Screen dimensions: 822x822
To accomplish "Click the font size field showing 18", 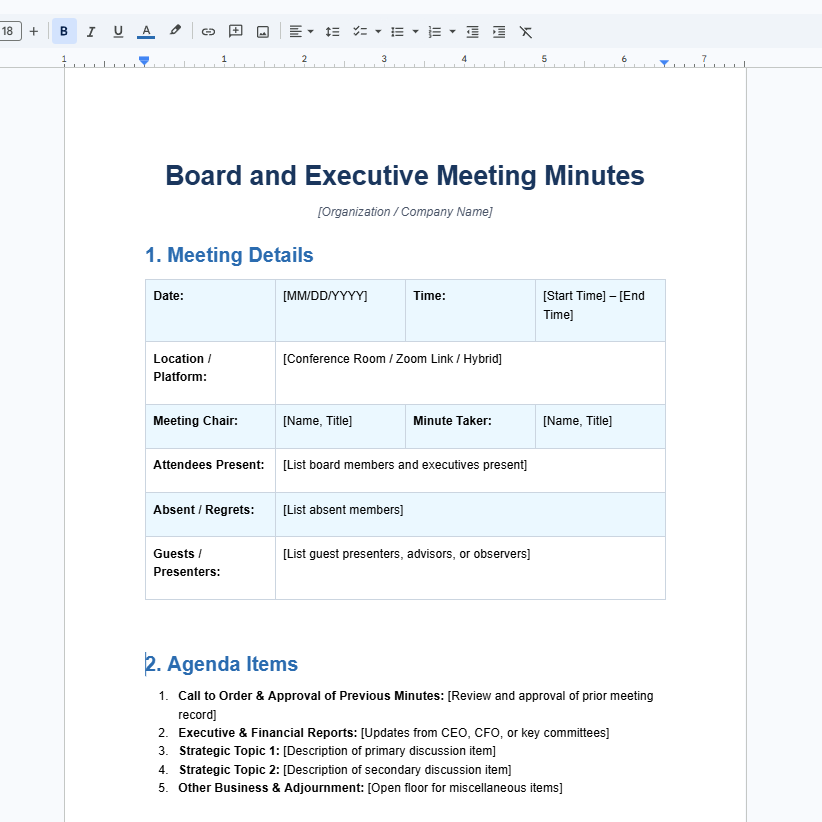I will (9, 31).
